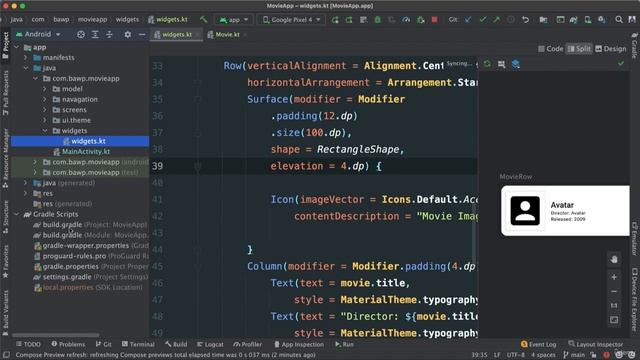
Task: Click pan hand icon in preview
Action: pyautogui.click(x=614, y=259)
